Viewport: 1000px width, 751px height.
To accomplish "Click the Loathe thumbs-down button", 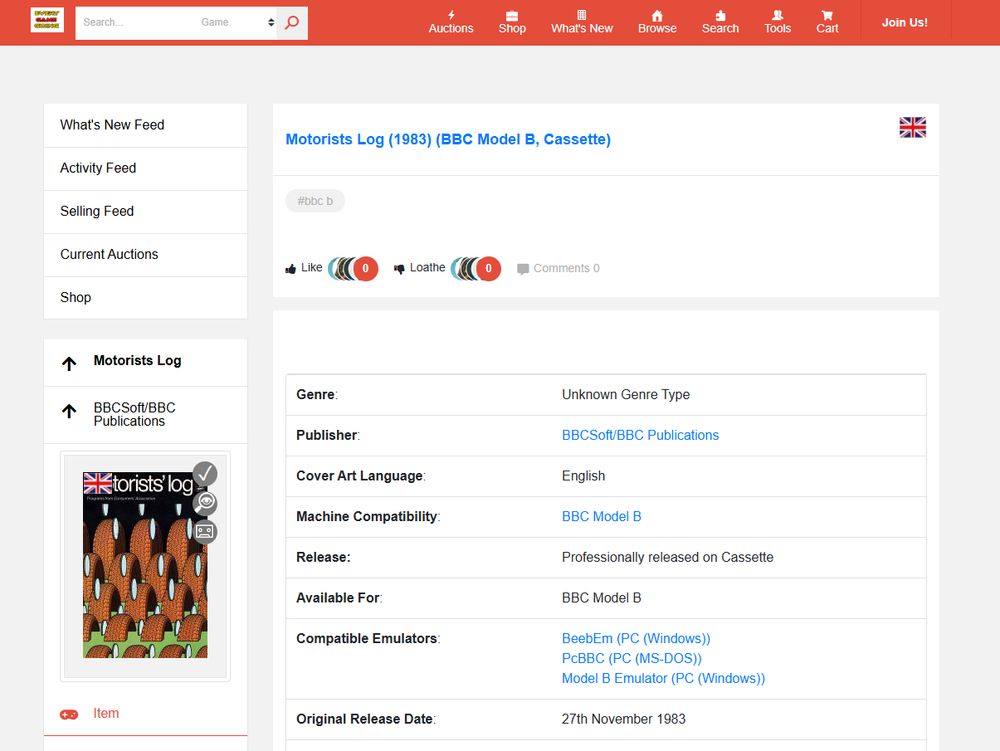I will click(x=420, y=268).
